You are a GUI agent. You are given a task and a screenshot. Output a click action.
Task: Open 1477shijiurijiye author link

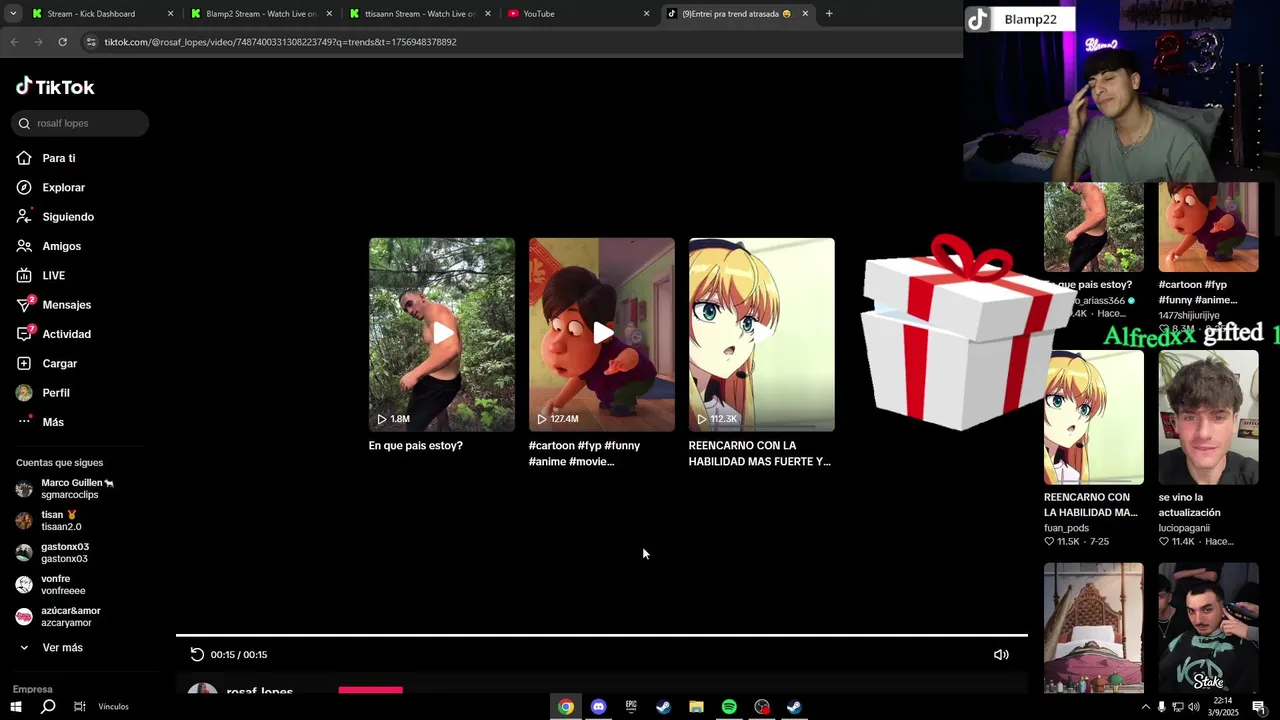[x=1189, y=315]
